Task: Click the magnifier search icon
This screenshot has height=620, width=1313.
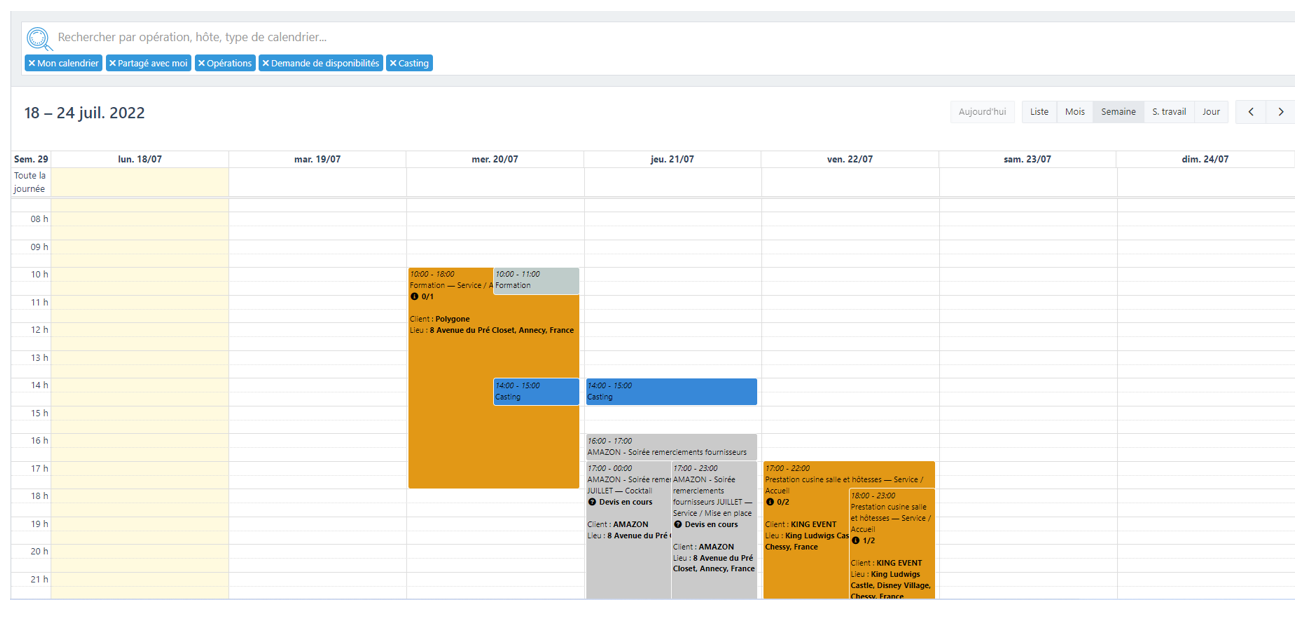Action: [39, 38]
